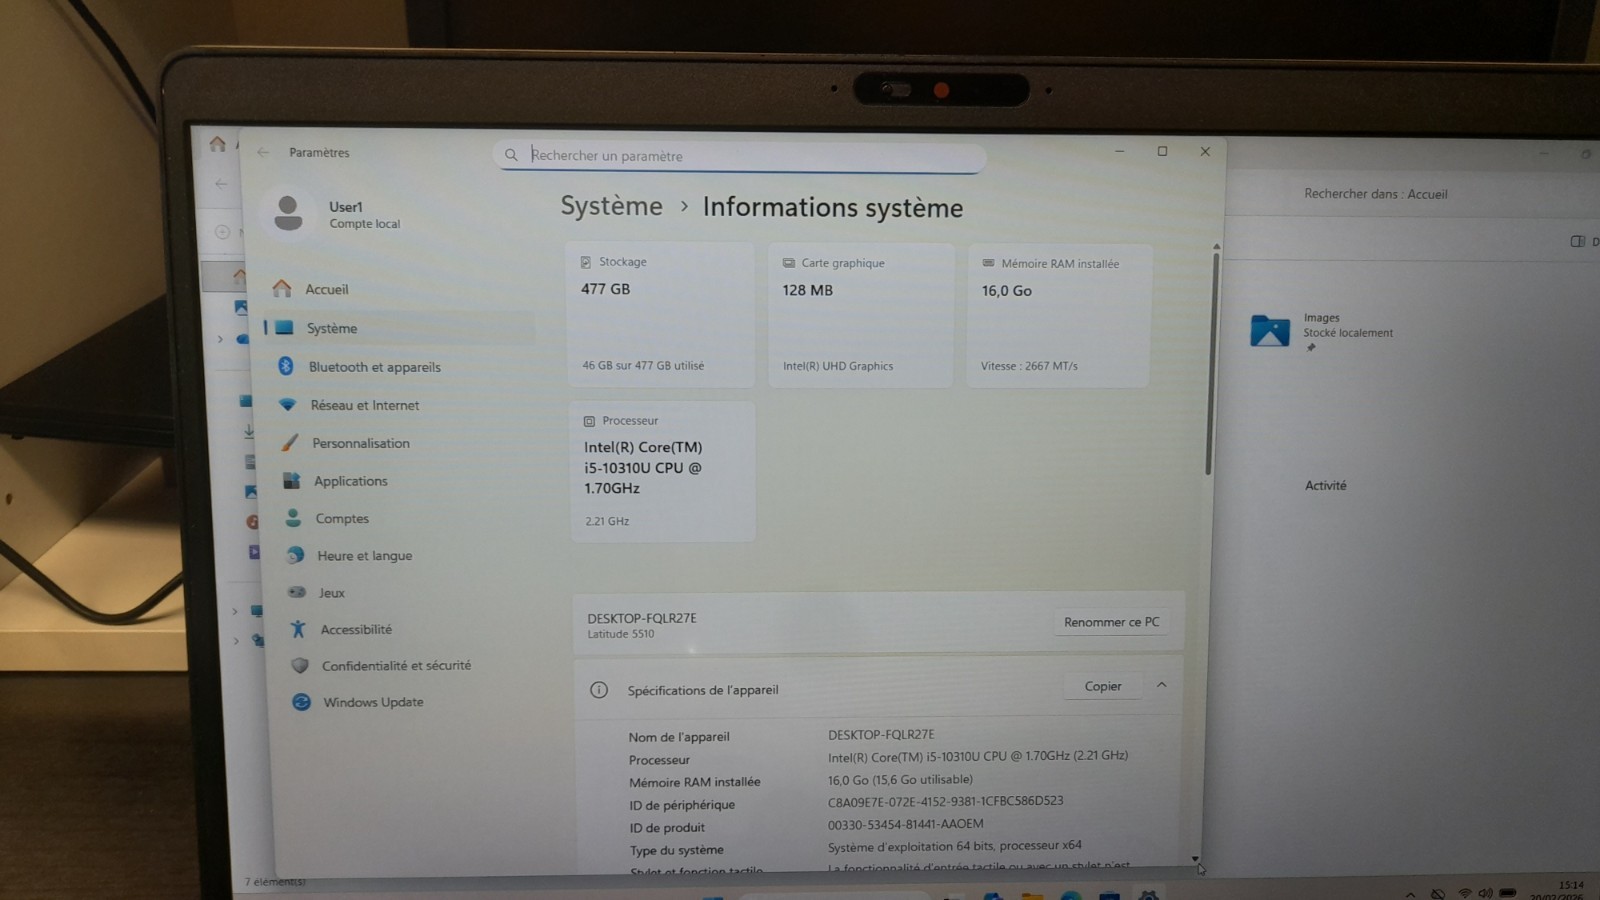Open the Mémoire RAM installée card
The height and width of the screenshot is (900, 1600).
[x=1059, y=315]
